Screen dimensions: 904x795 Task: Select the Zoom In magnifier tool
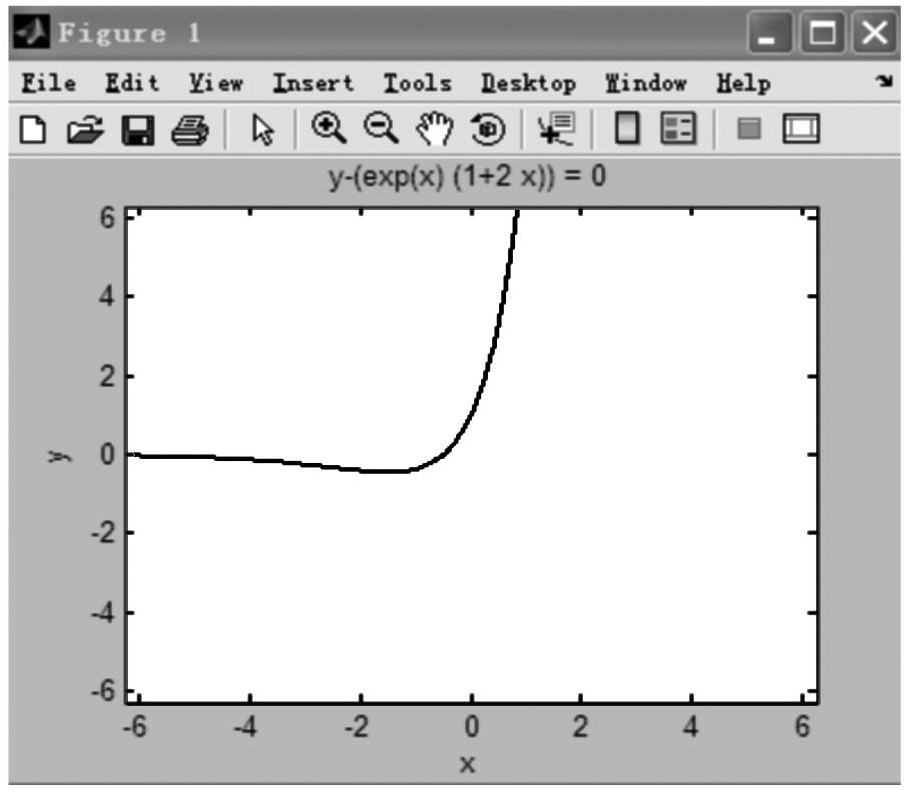[x=329, y=128]
